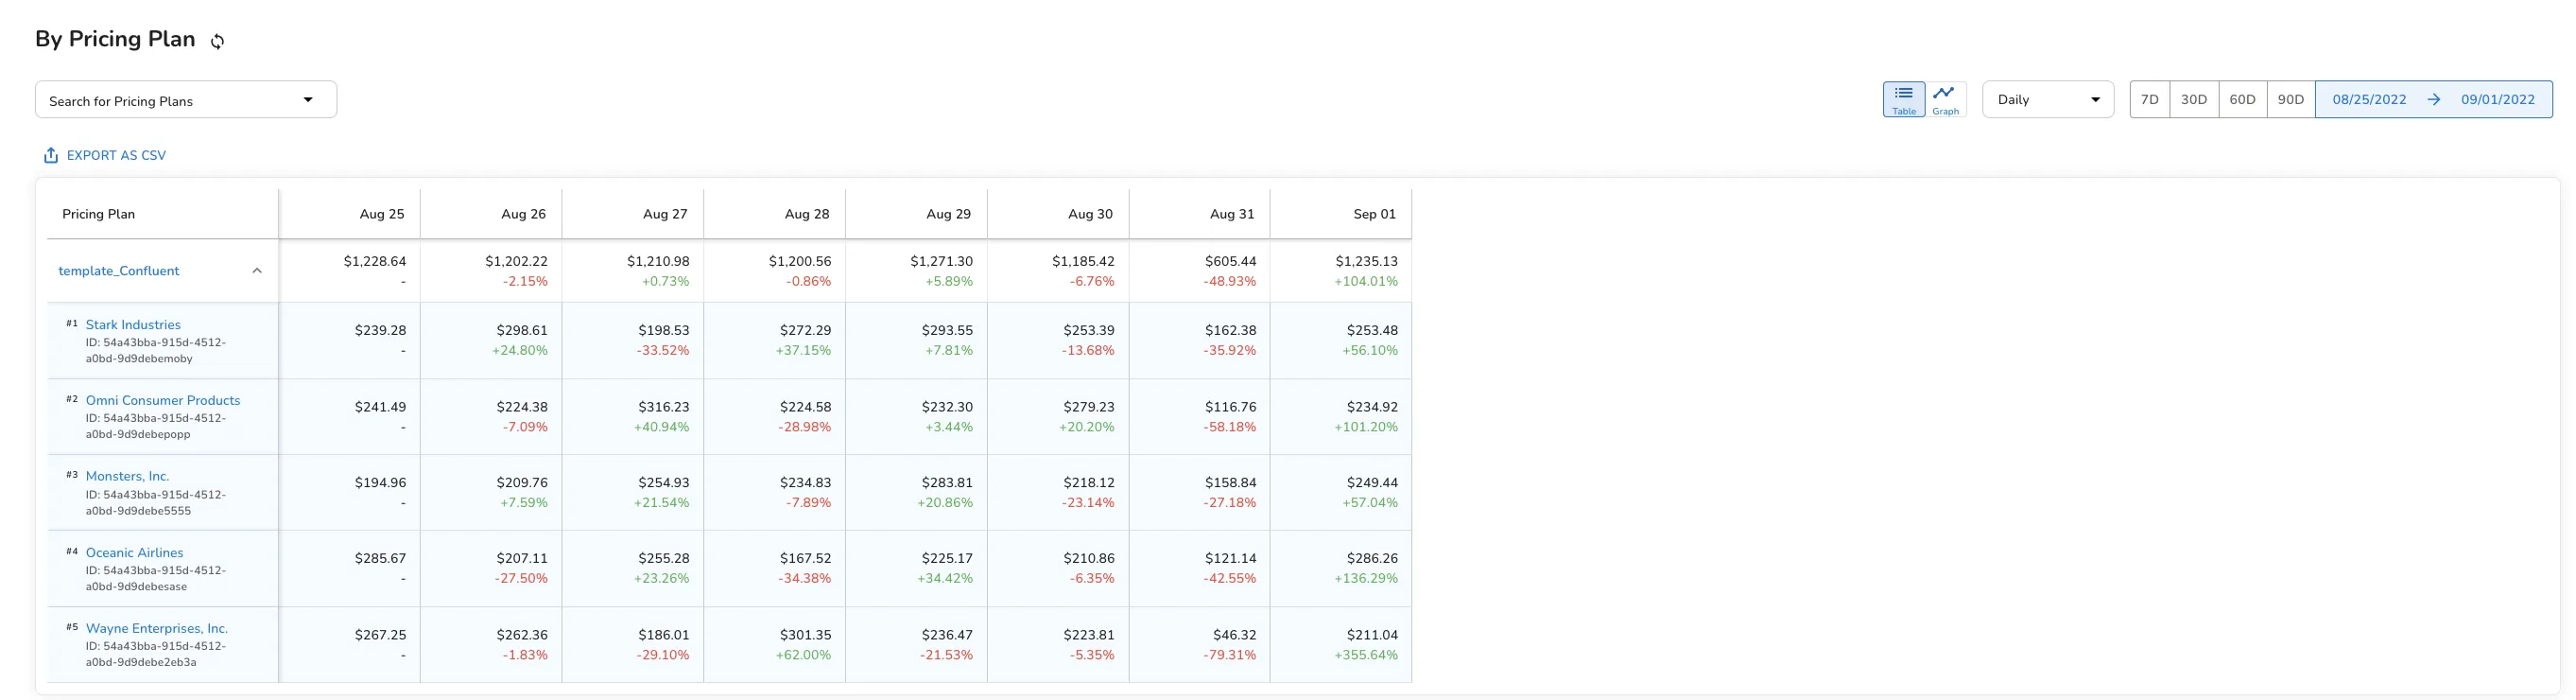Click the refresh icon beside By Pricing Plan
This screenshot has width=2576, height=700.
(217, 41)
